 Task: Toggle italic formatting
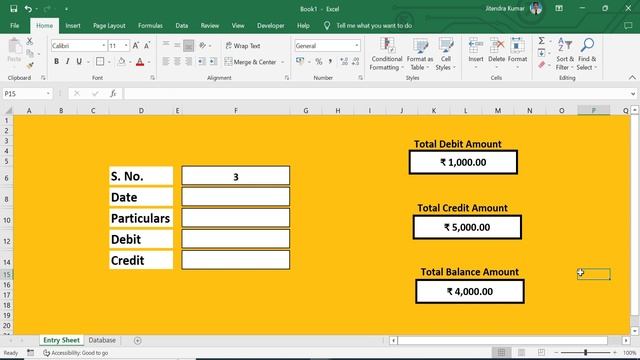point(67,62)
